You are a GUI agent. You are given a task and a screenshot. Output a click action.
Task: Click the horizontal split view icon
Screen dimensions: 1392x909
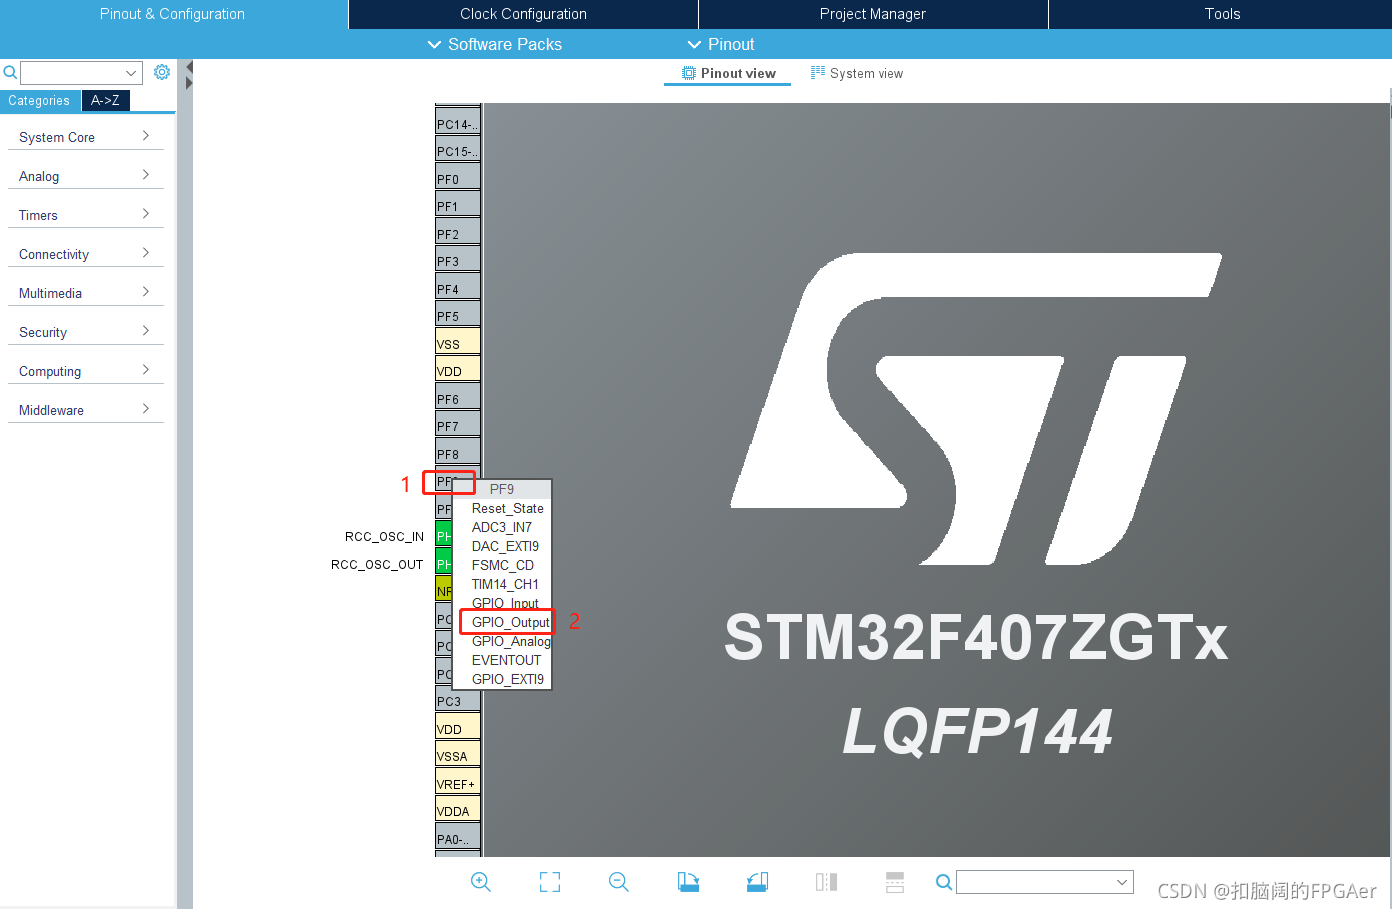point(895,882)
